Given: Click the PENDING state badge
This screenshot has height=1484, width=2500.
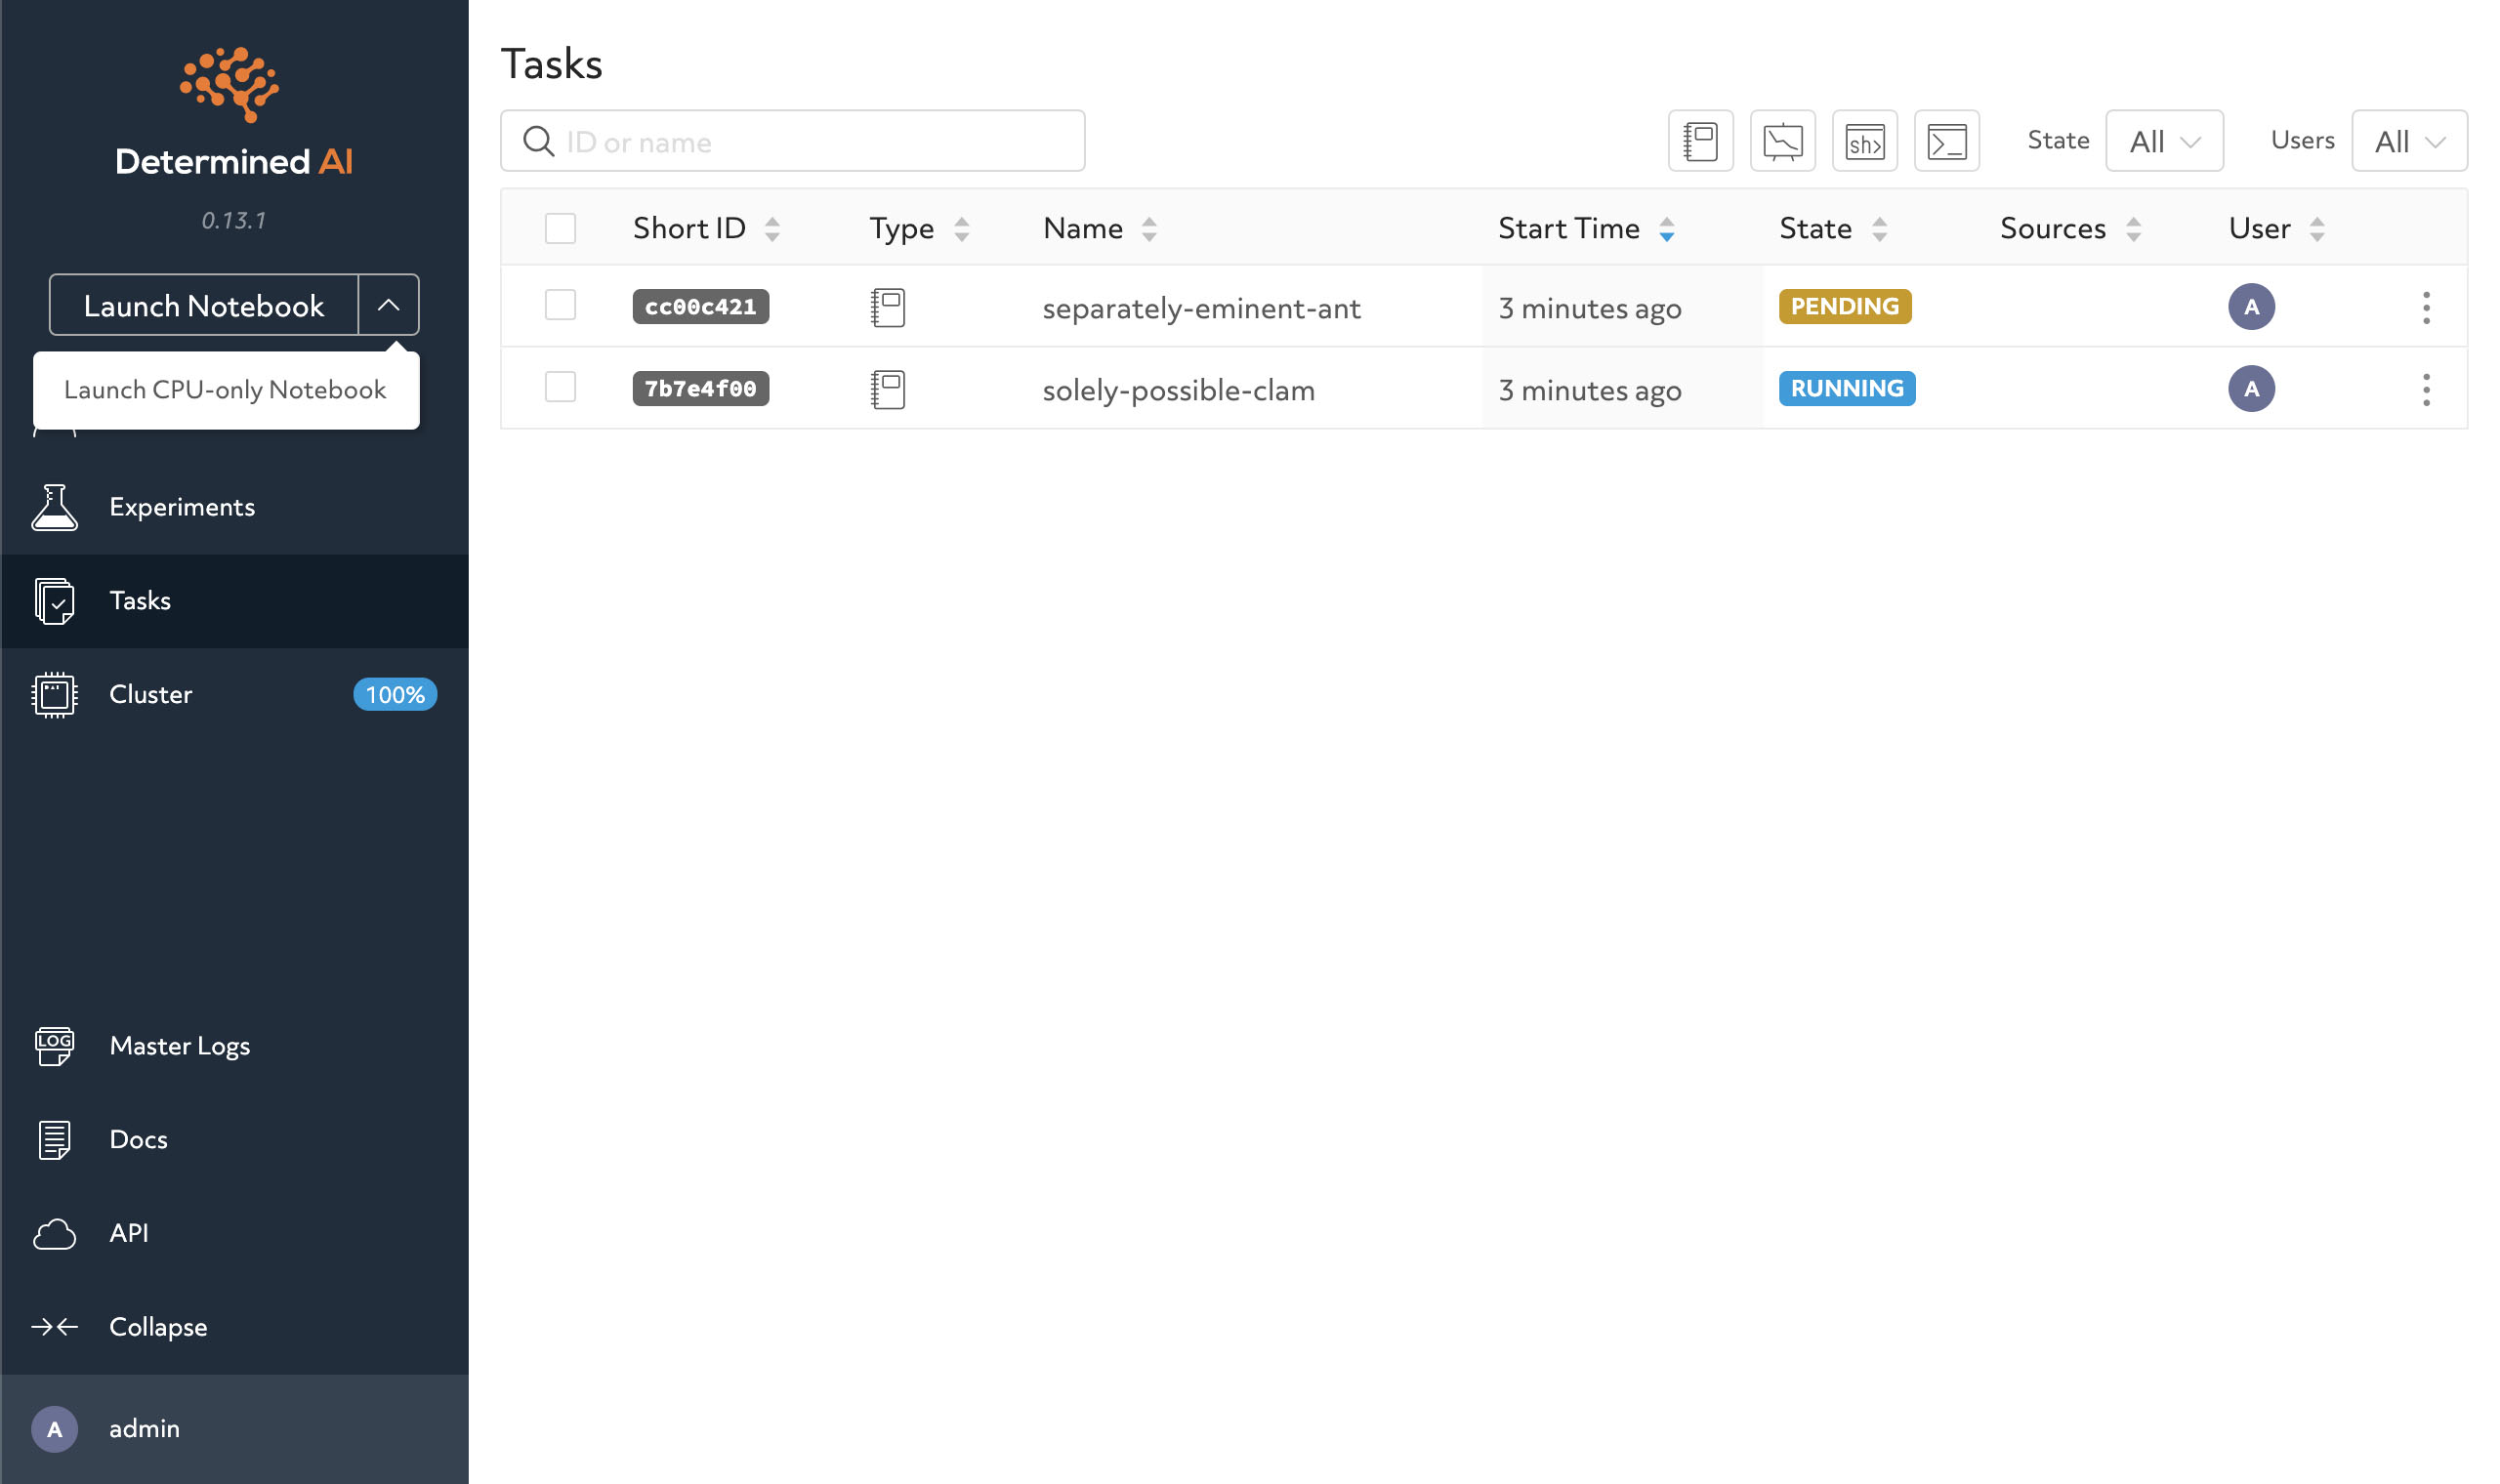Looking at the screenshot, I should pyautogui.click(x=1845, y=307).
